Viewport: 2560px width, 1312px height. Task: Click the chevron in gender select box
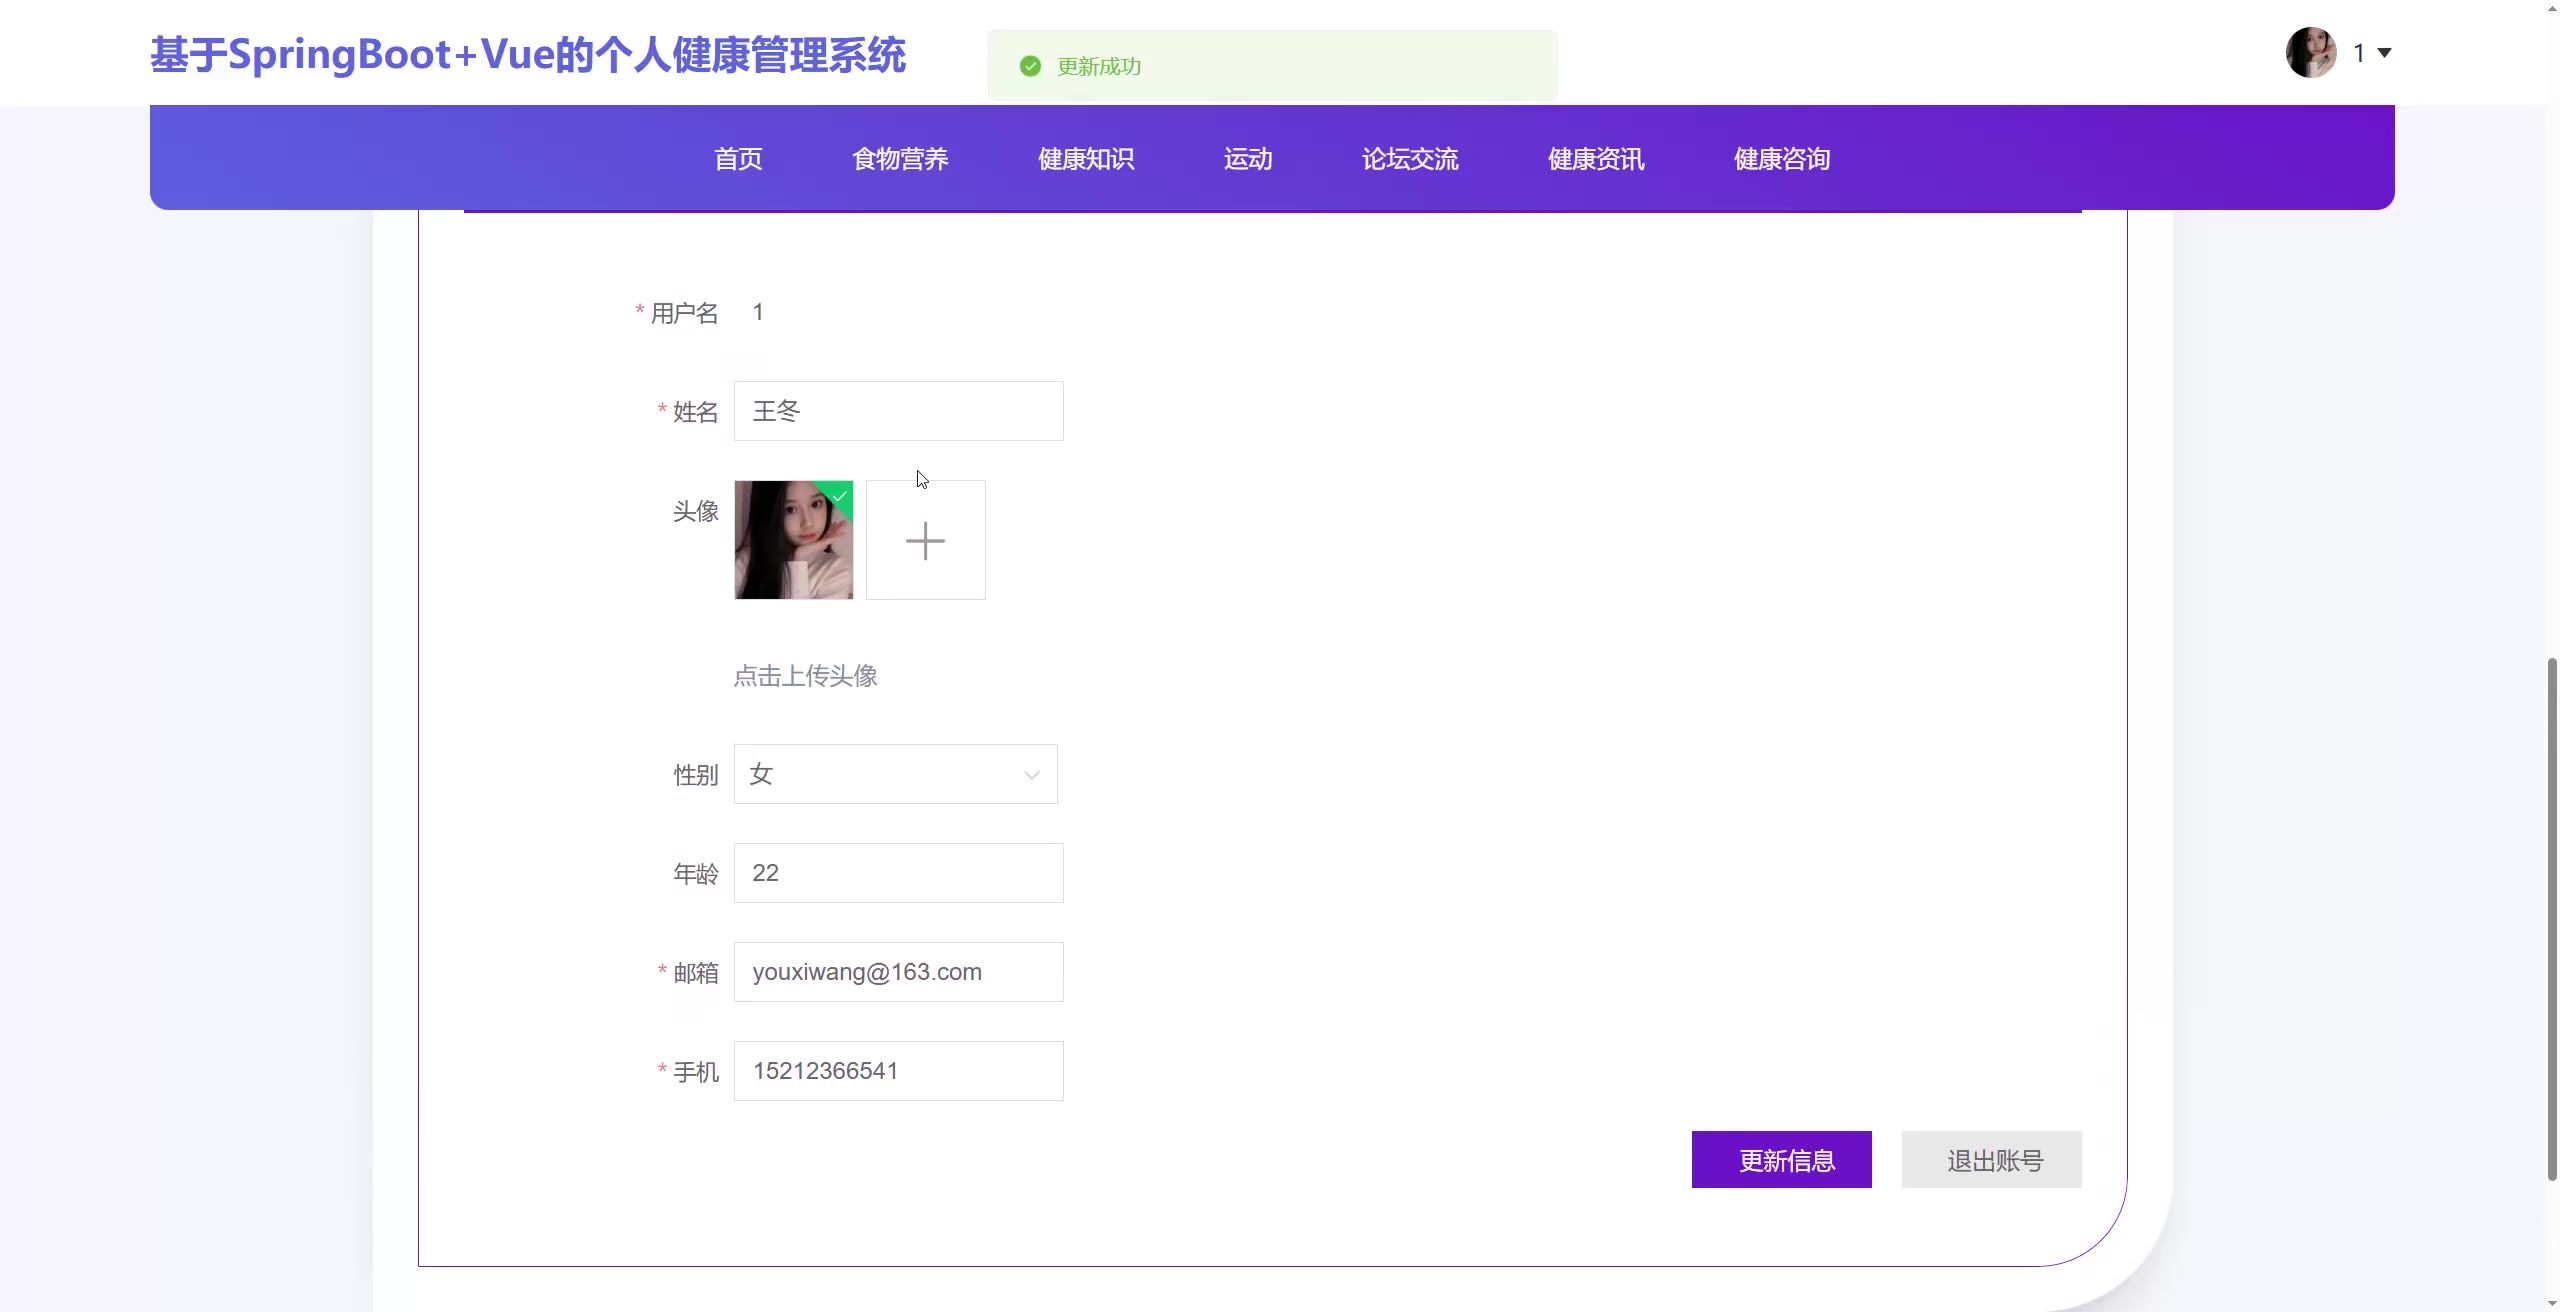coord(1031,775)
